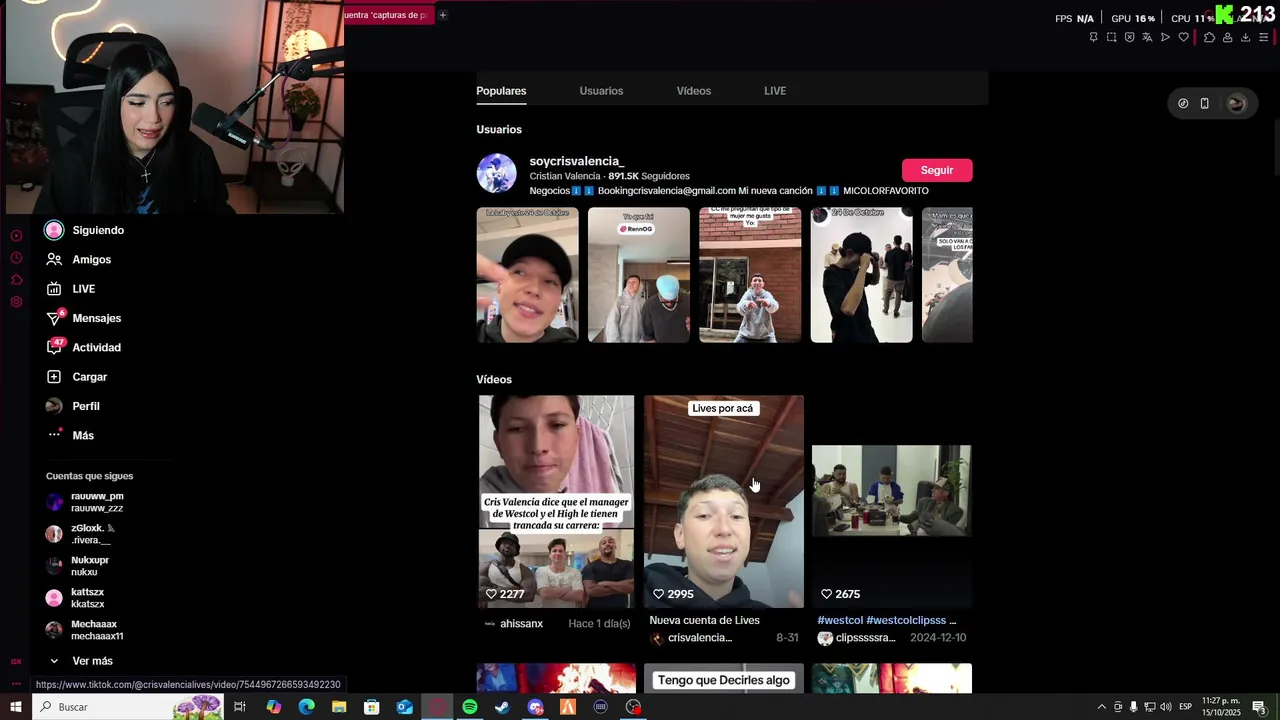Open brick wall dancing video thumbnail
This screenshot has width=1280, height=720.
tap(750, 275)
